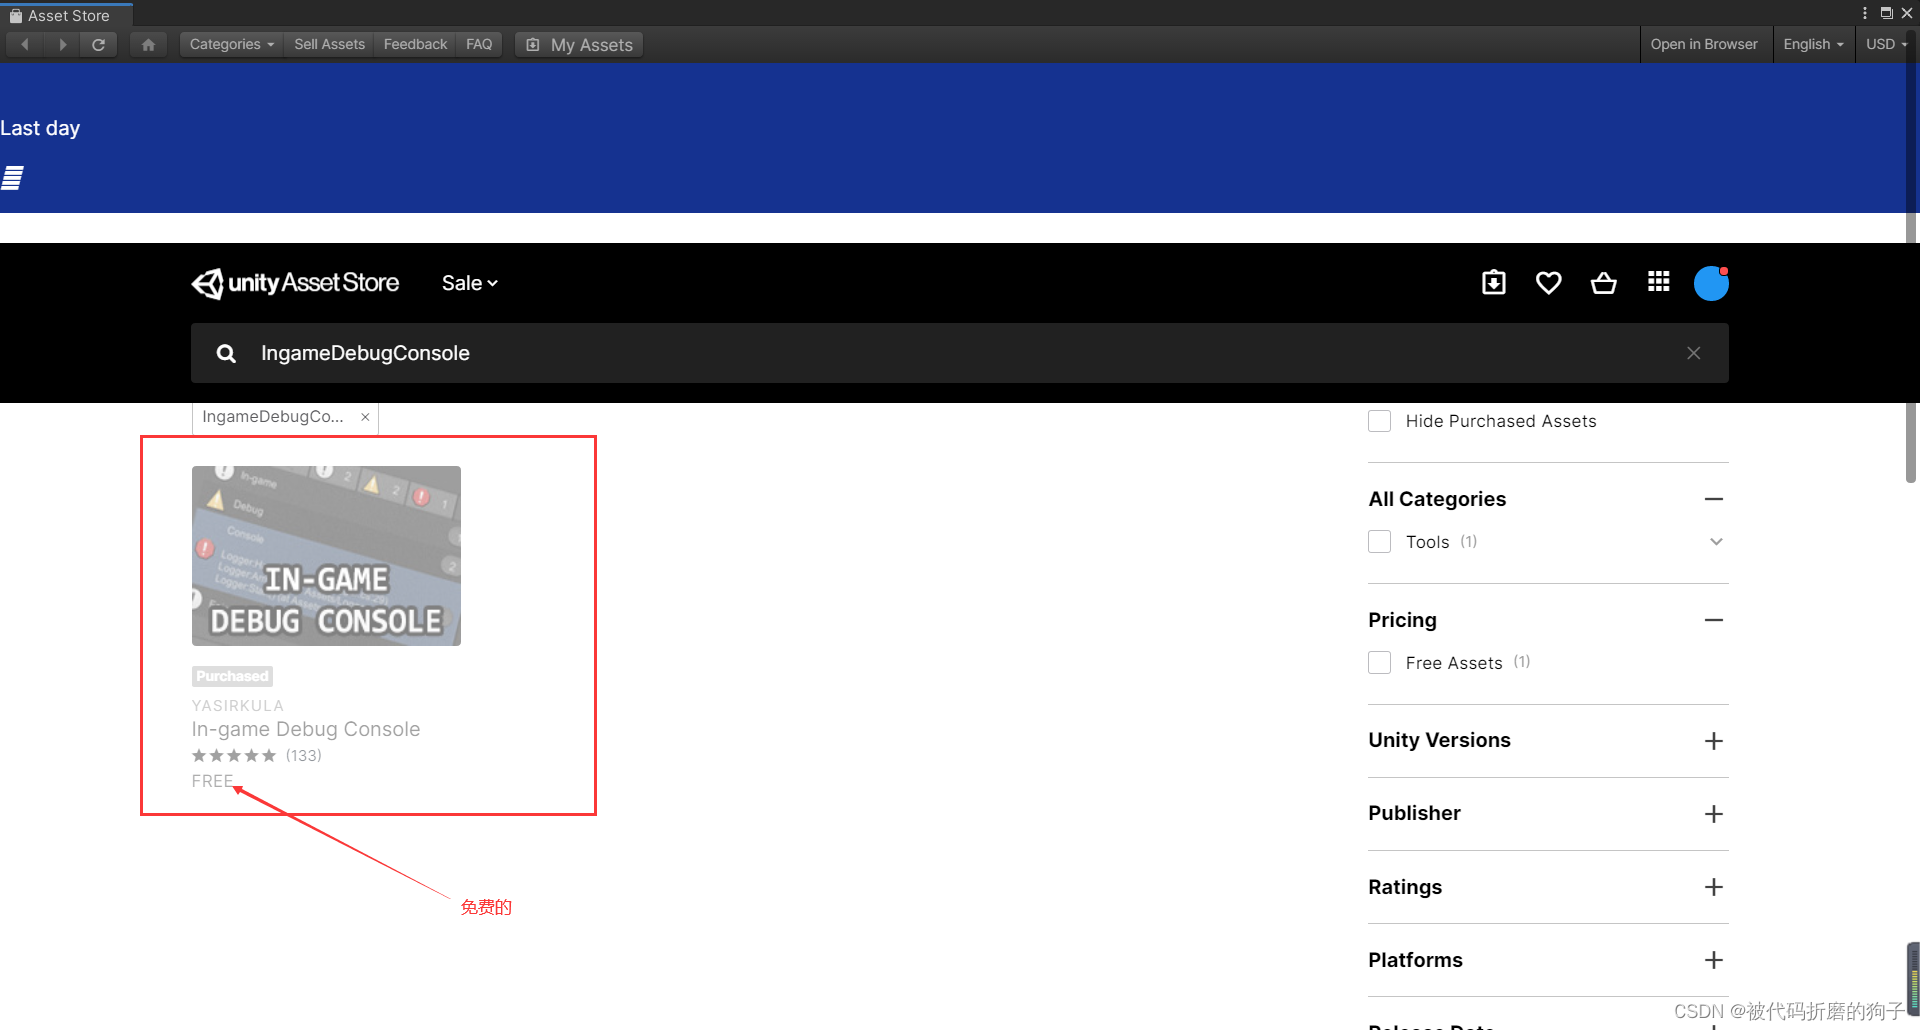Click the Purchased badge
This screenshot has width=1920, height=1030.
[232, 676]
